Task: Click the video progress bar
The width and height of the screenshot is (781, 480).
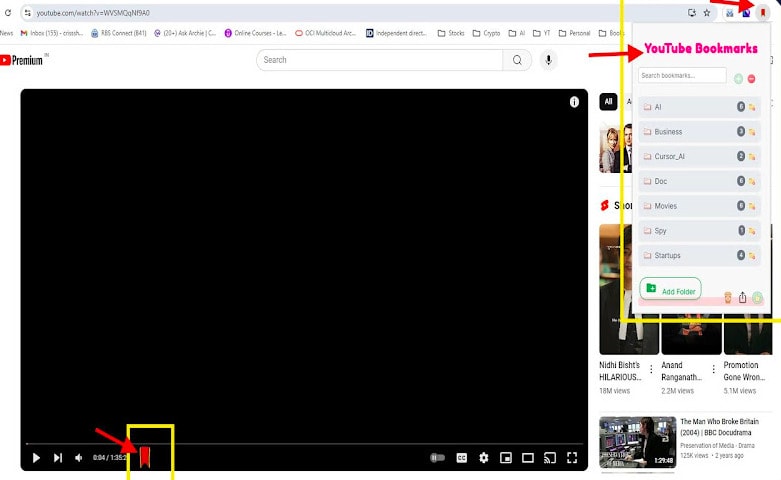Action: [300, 443]
